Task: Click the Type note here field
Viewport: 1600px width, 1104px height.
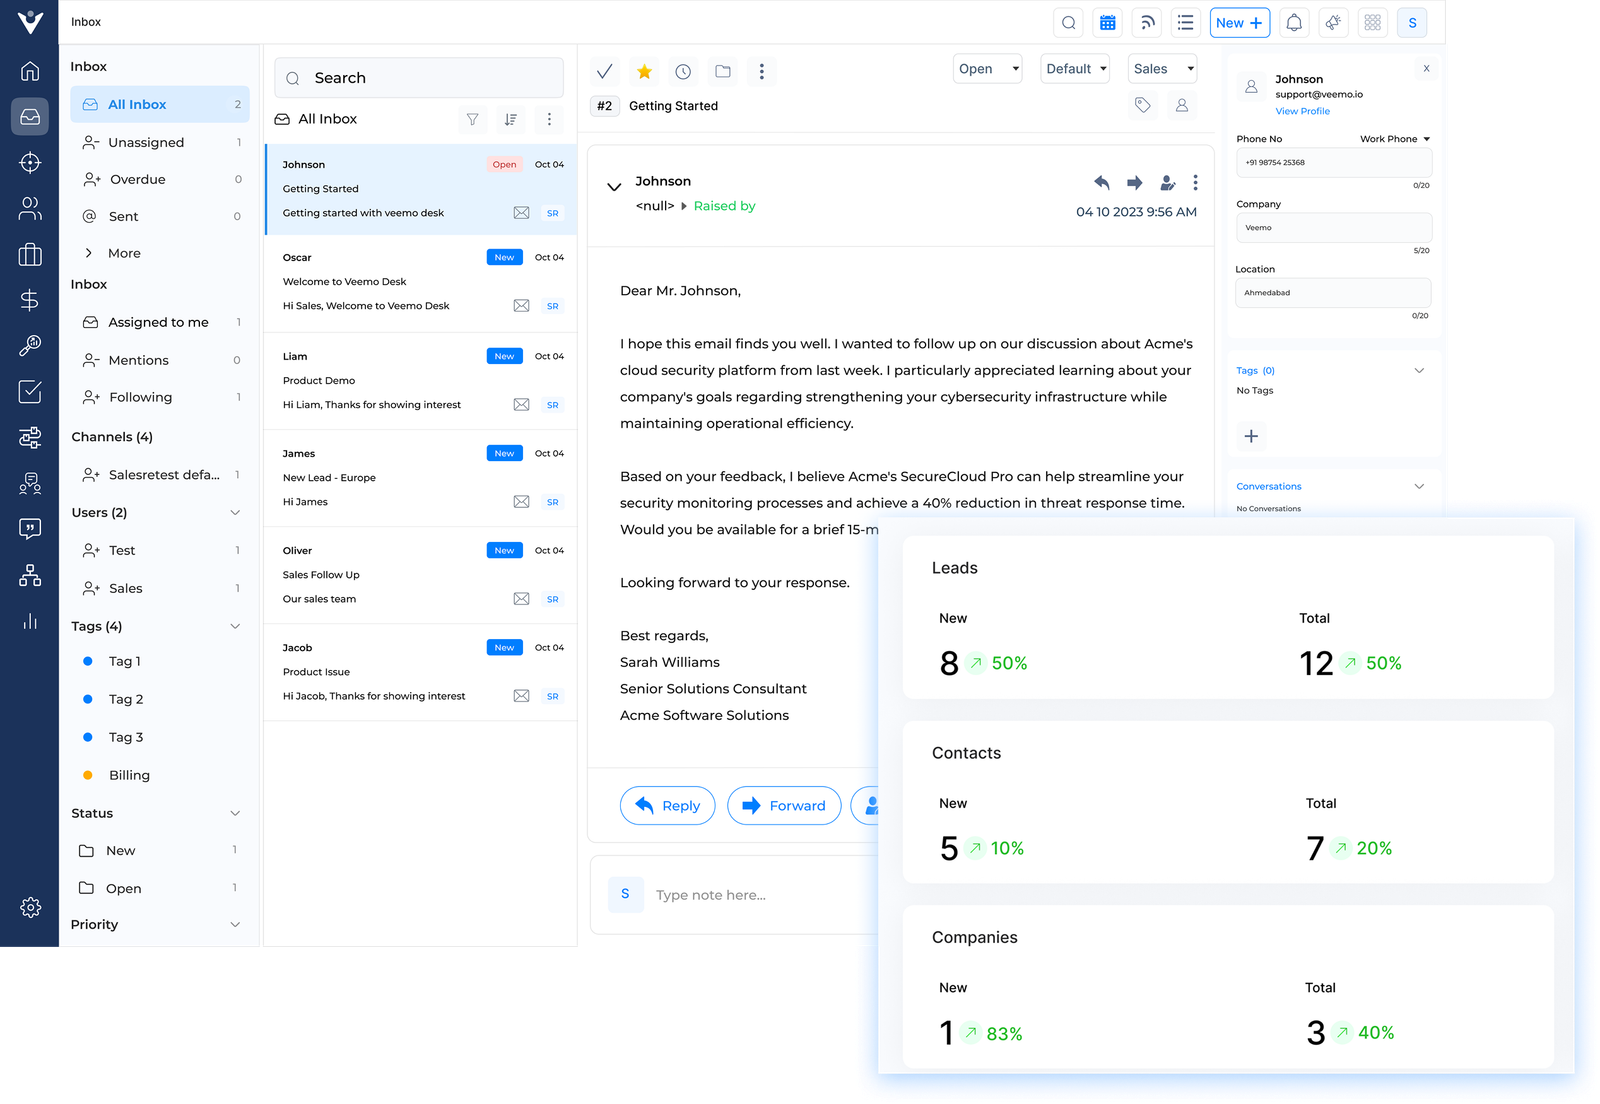Action: click(710, 895)
